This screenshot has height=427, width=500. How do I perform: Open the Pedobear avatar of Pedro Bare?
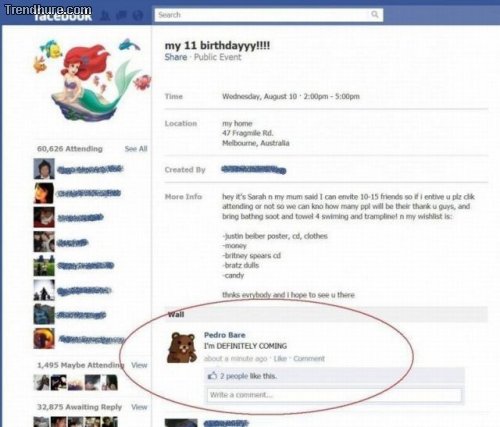point(181,348)
